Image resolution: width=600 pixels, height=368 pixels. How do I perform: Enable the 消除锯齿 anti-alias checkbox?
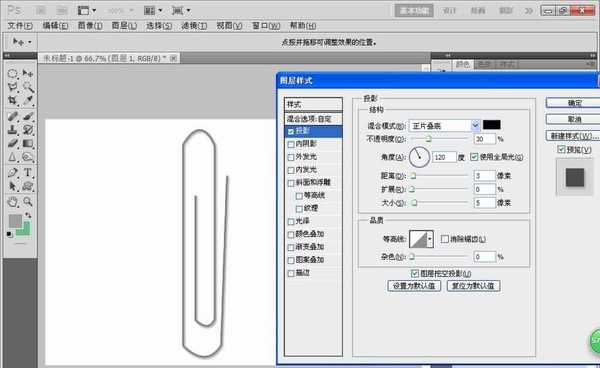click(x=445, y=239)
